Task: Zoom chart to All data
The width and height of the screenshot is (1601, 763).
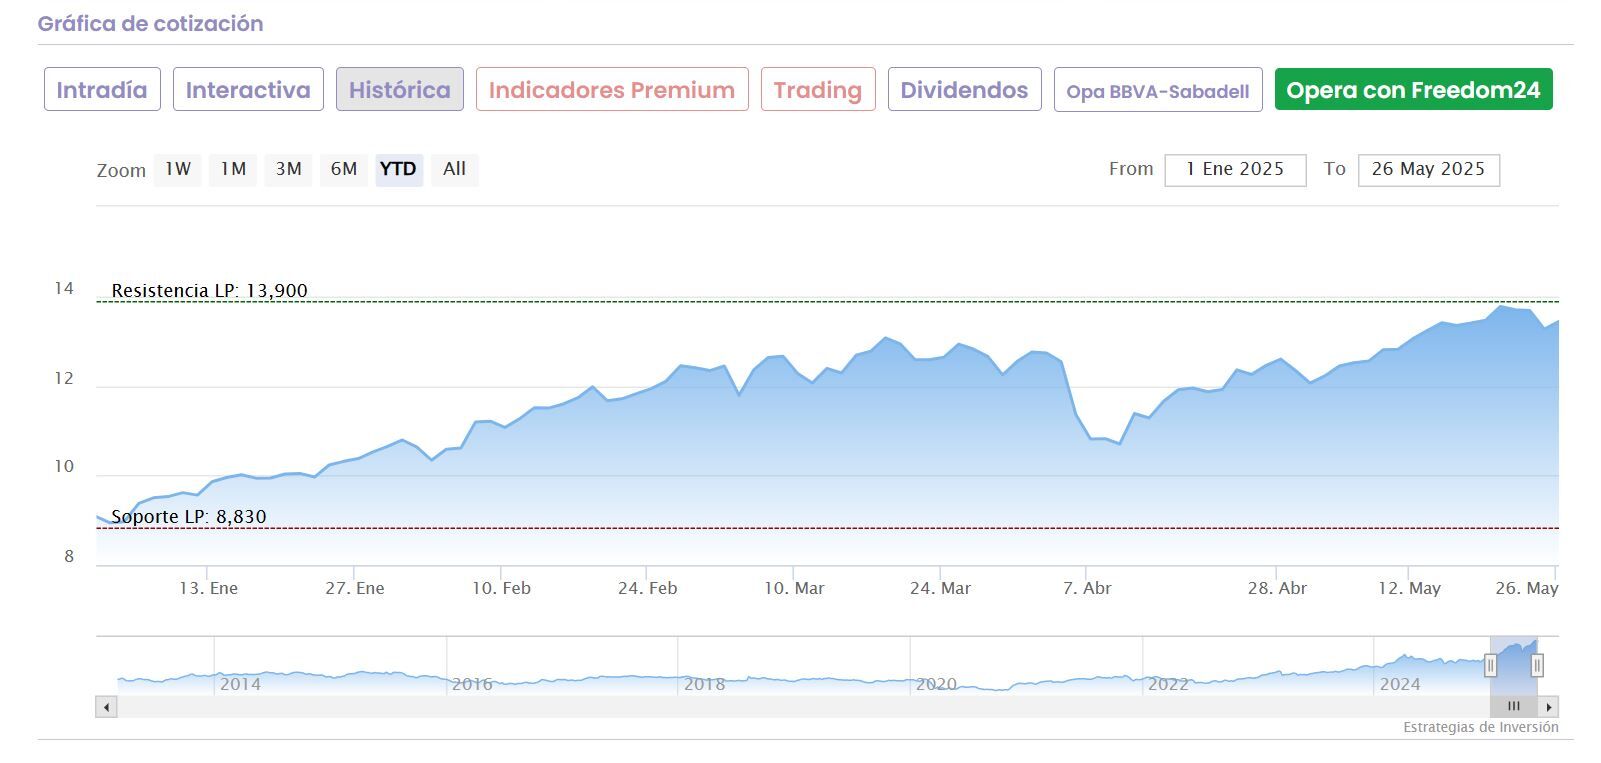Action: pos(454,169)
